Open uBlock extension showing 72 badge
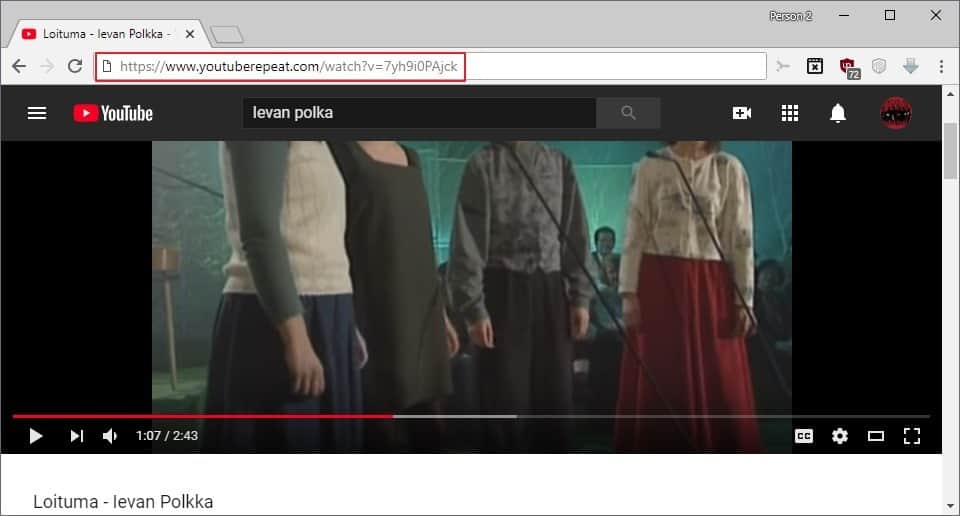The width and height of the screenshot is (960, 516). pos(849,67)
